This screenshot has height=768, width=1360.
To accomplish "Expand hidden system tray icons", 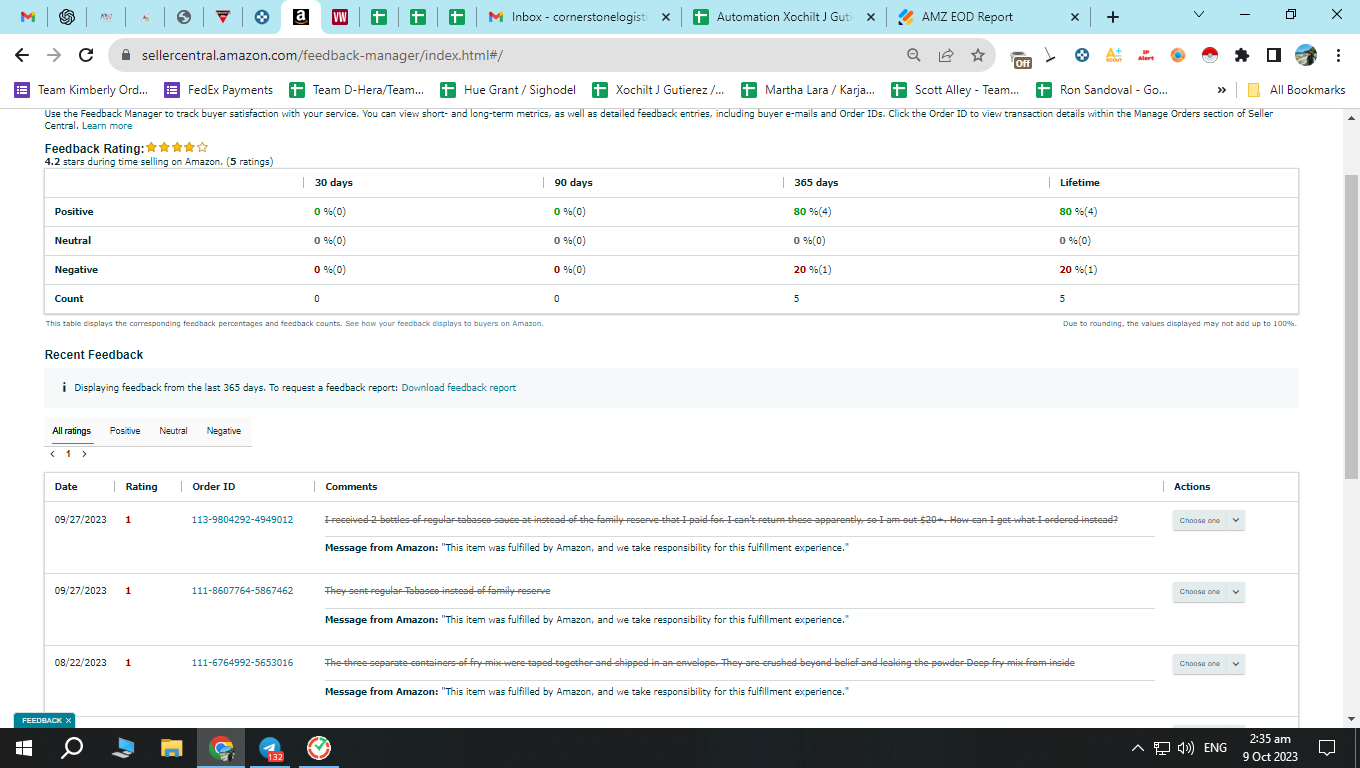I will click(x=1137, y=748).
